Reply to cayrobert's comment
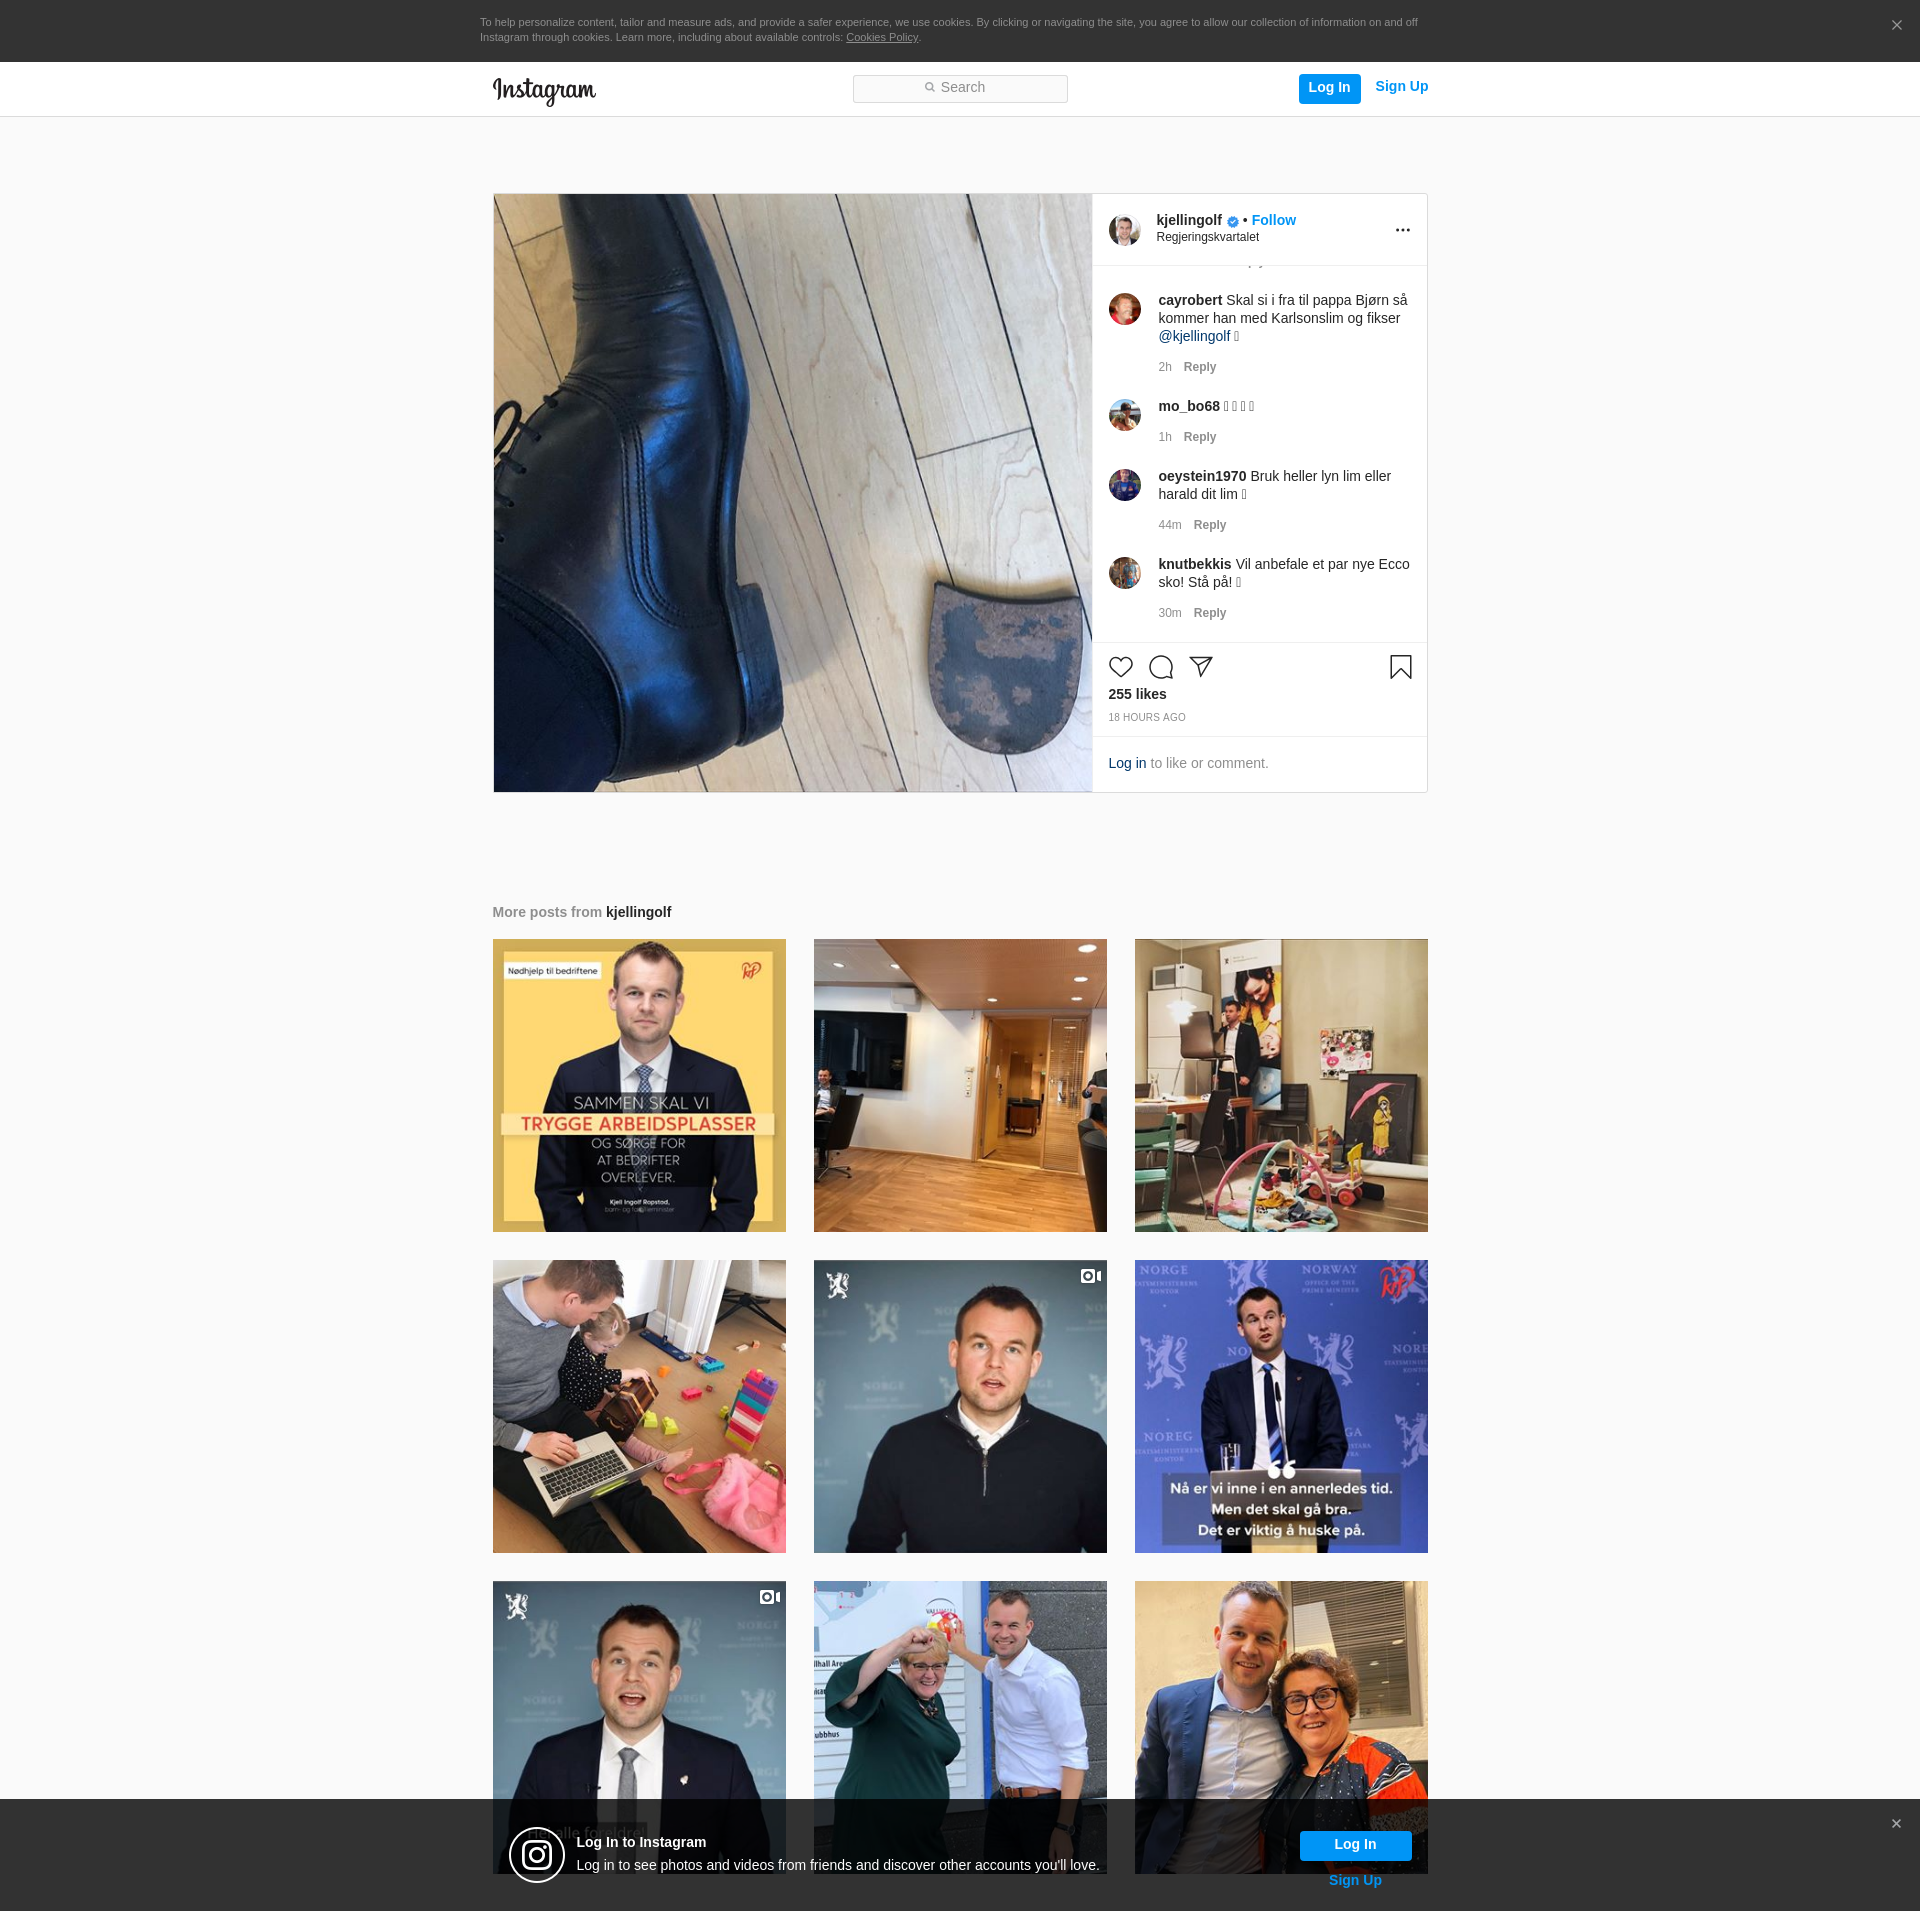Screen dimensions: 1920x1911 coord(1200,367)
